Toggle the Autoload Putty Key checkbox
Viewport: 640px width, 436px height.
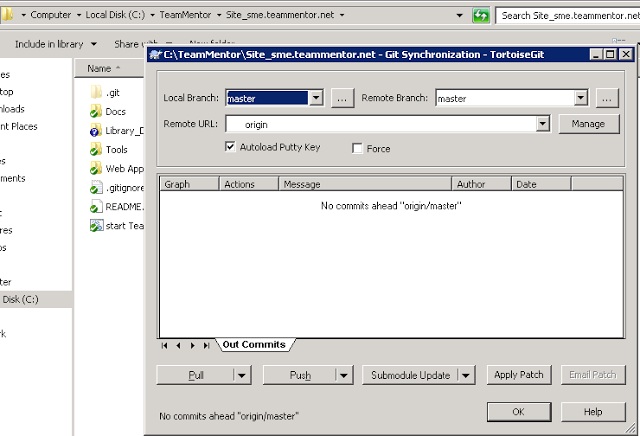pos(232,147)
